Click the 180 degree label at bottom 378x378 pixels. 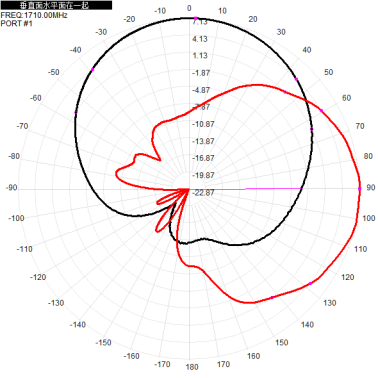pos(192,367)
